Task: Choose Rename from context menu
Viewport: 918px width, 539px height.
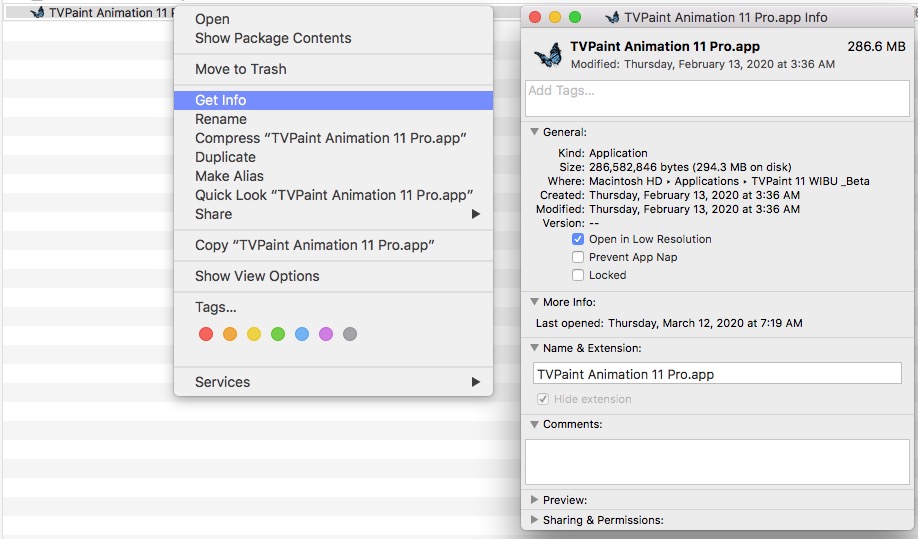Action: click(x=333, y=119)
